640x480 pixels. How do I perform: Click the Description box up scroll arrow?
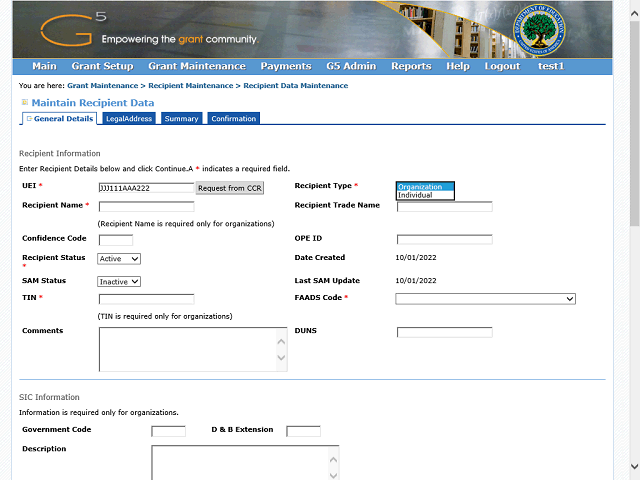tap(333, 460)
